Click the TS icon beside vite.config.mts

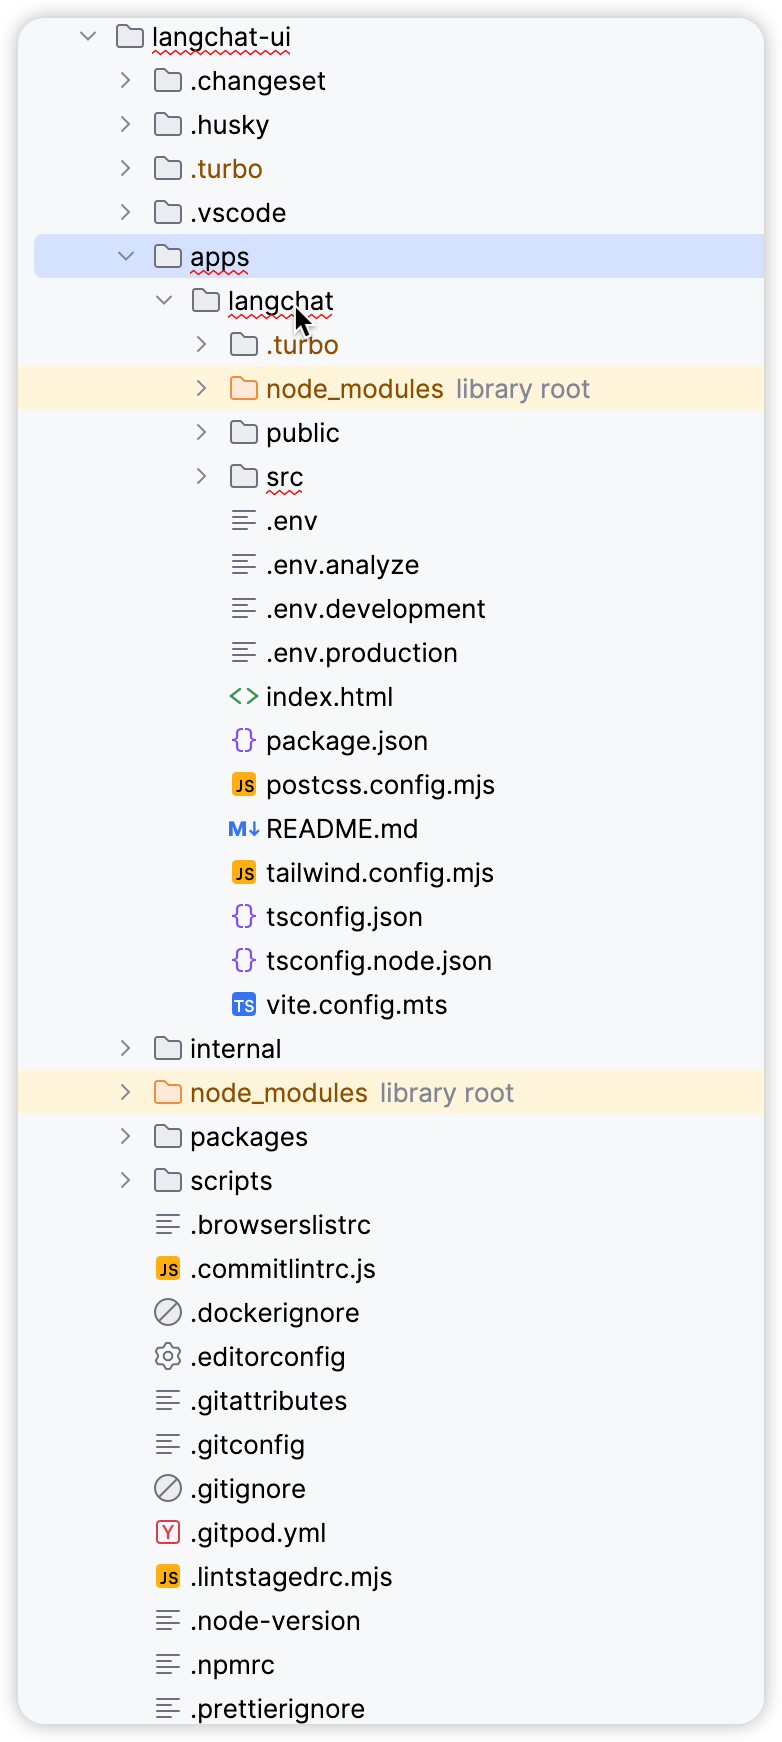pos(244,1005)
